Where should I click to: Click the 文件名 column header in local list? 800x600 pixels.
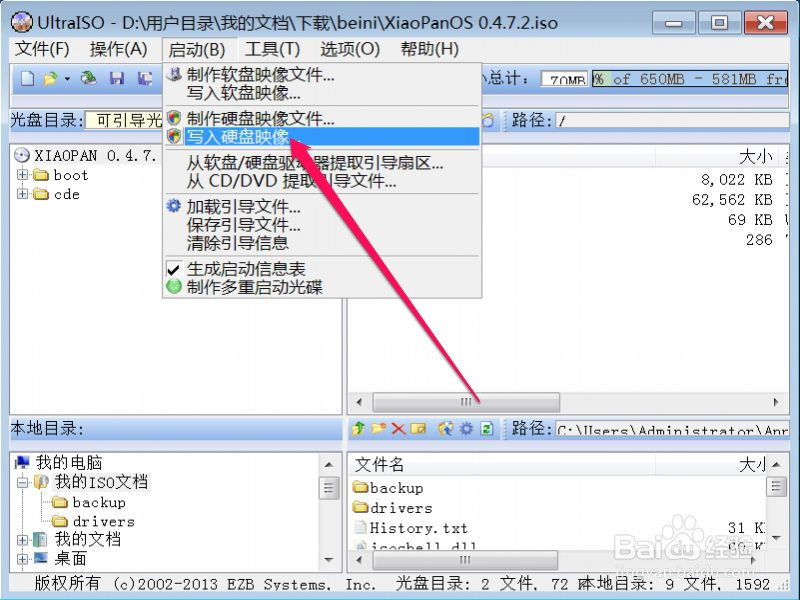[503, 464]
